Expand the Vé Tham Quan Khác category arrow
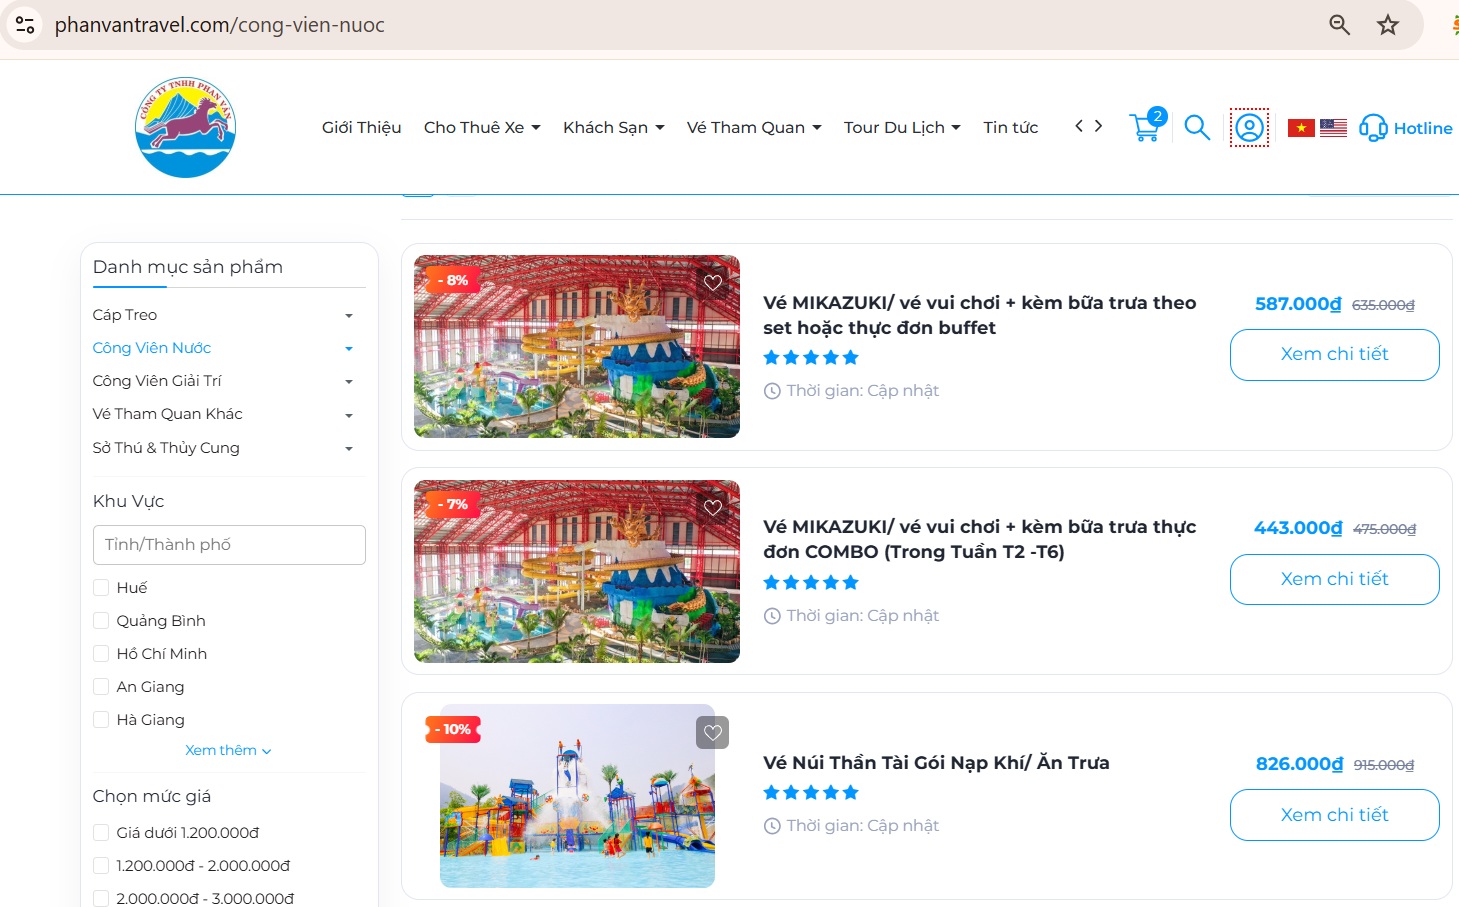This screenshot has width=1459, height=907. point(349,415)
